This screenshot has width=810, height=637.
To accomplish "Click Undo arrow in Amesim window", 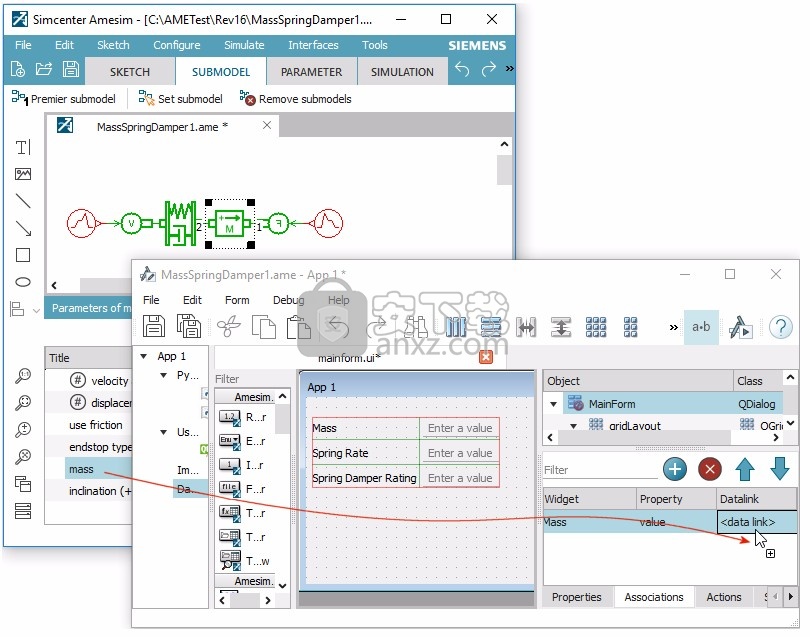I will [x=462, y=69].
